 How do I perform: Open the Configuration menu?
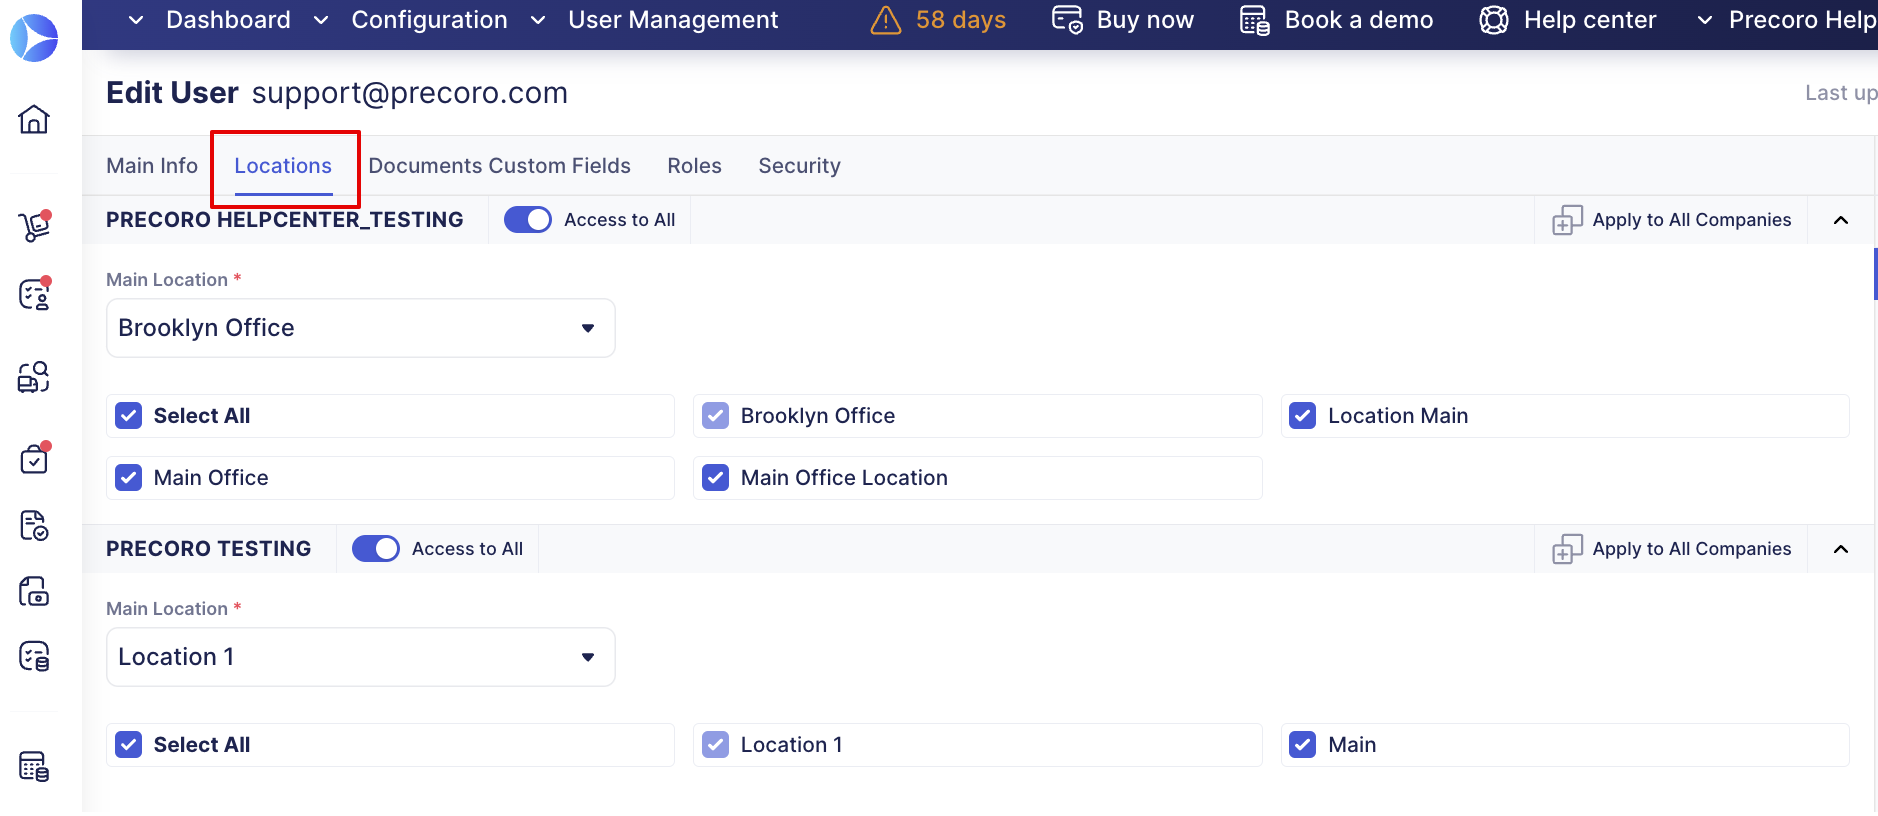coord(429,20)
